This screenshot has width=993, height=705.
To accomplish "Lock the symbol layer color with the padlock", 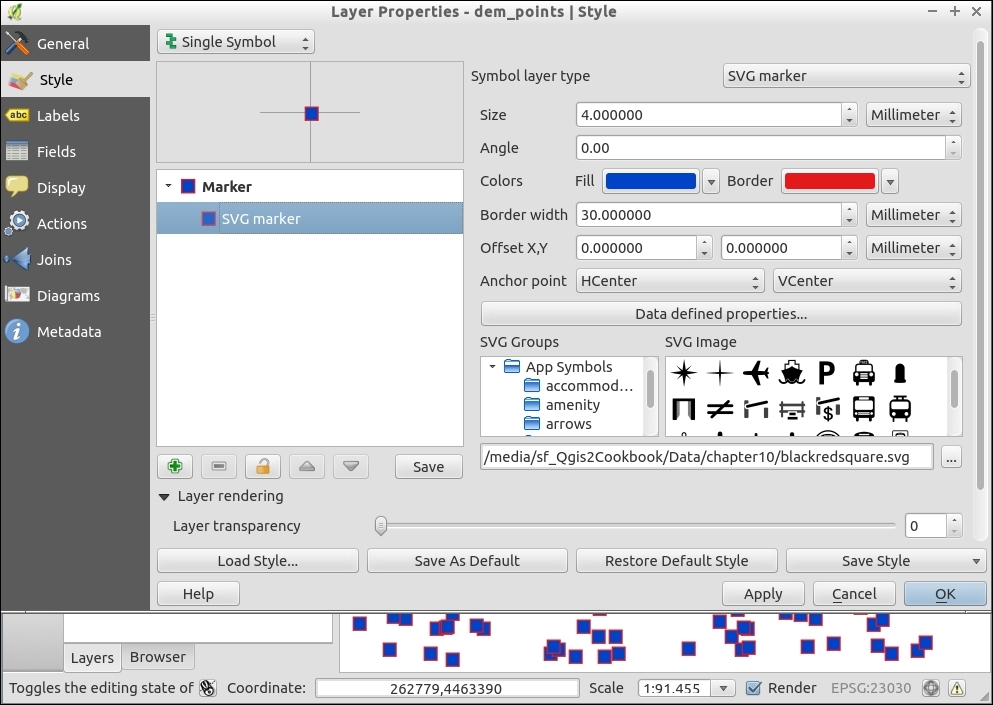I will (x=262, y=467).
